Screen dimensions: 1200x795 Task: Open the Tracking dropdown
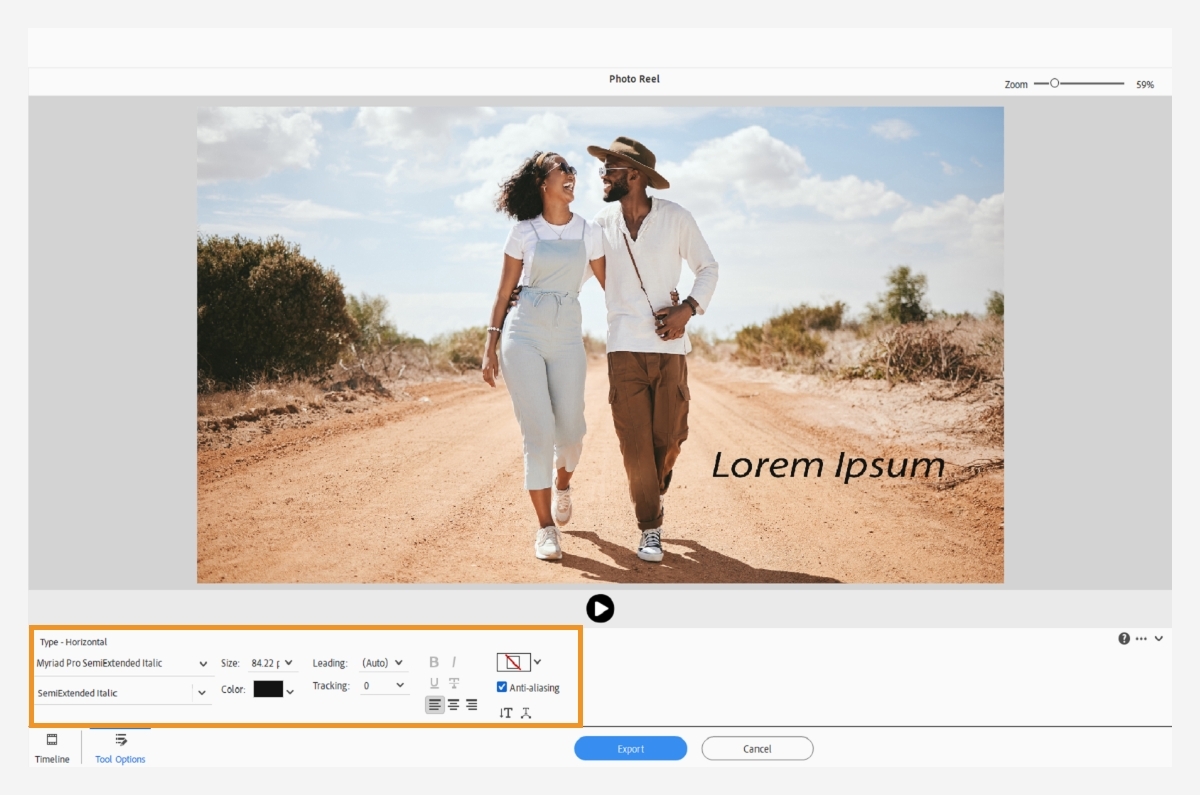[385, 685]
